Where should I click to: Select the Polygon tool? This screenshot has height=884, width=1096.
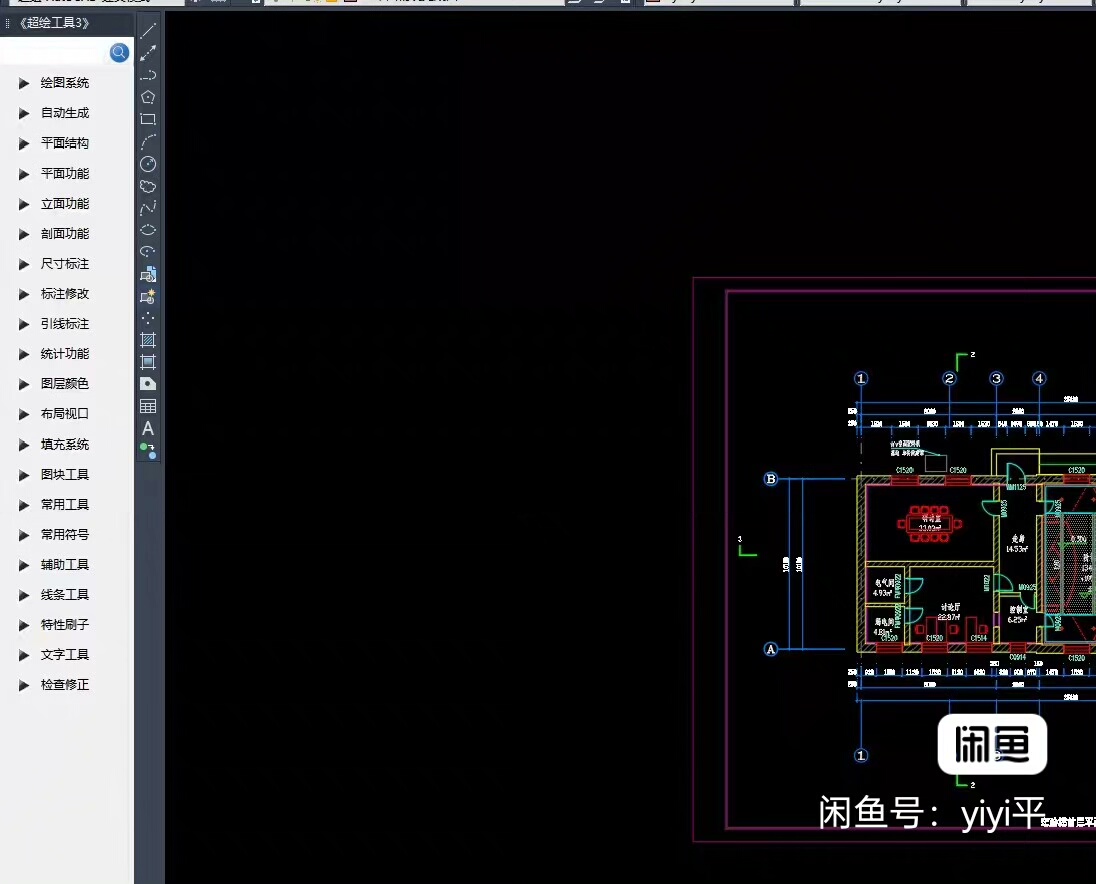148,97
